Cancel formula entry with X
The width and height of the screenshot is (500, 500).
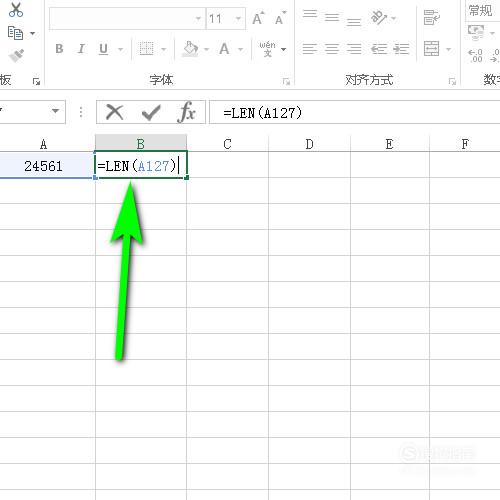pos(114,112)
